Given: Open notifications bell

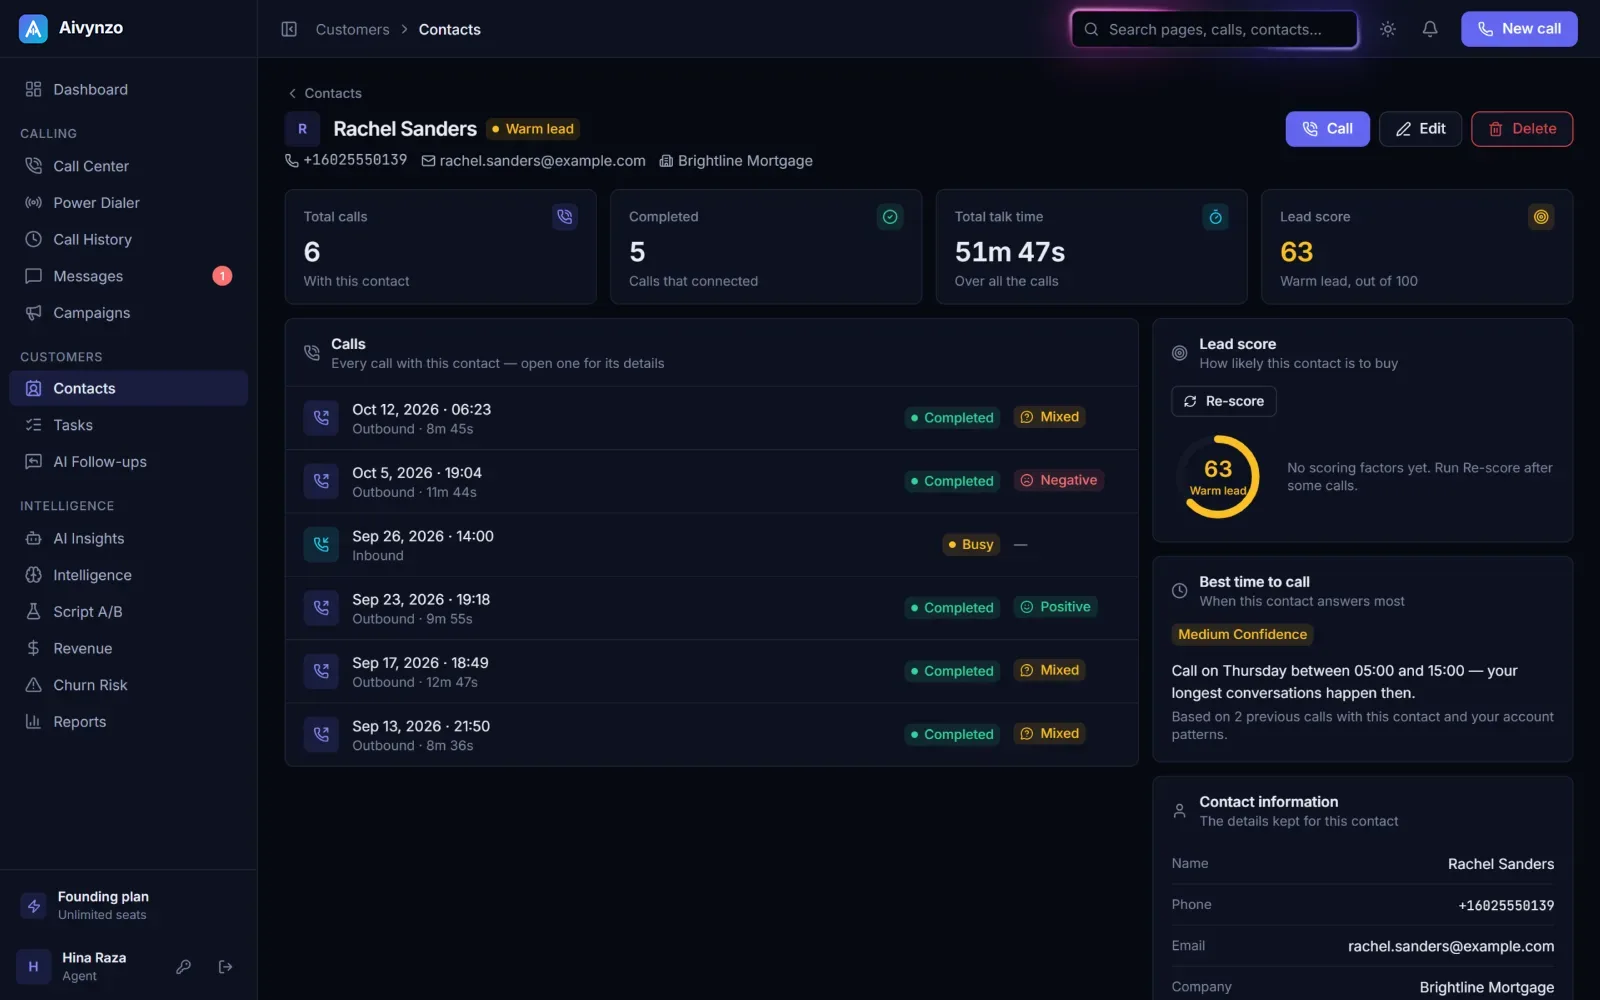Looking at the screenshot, I should [x=1430, y=29].
